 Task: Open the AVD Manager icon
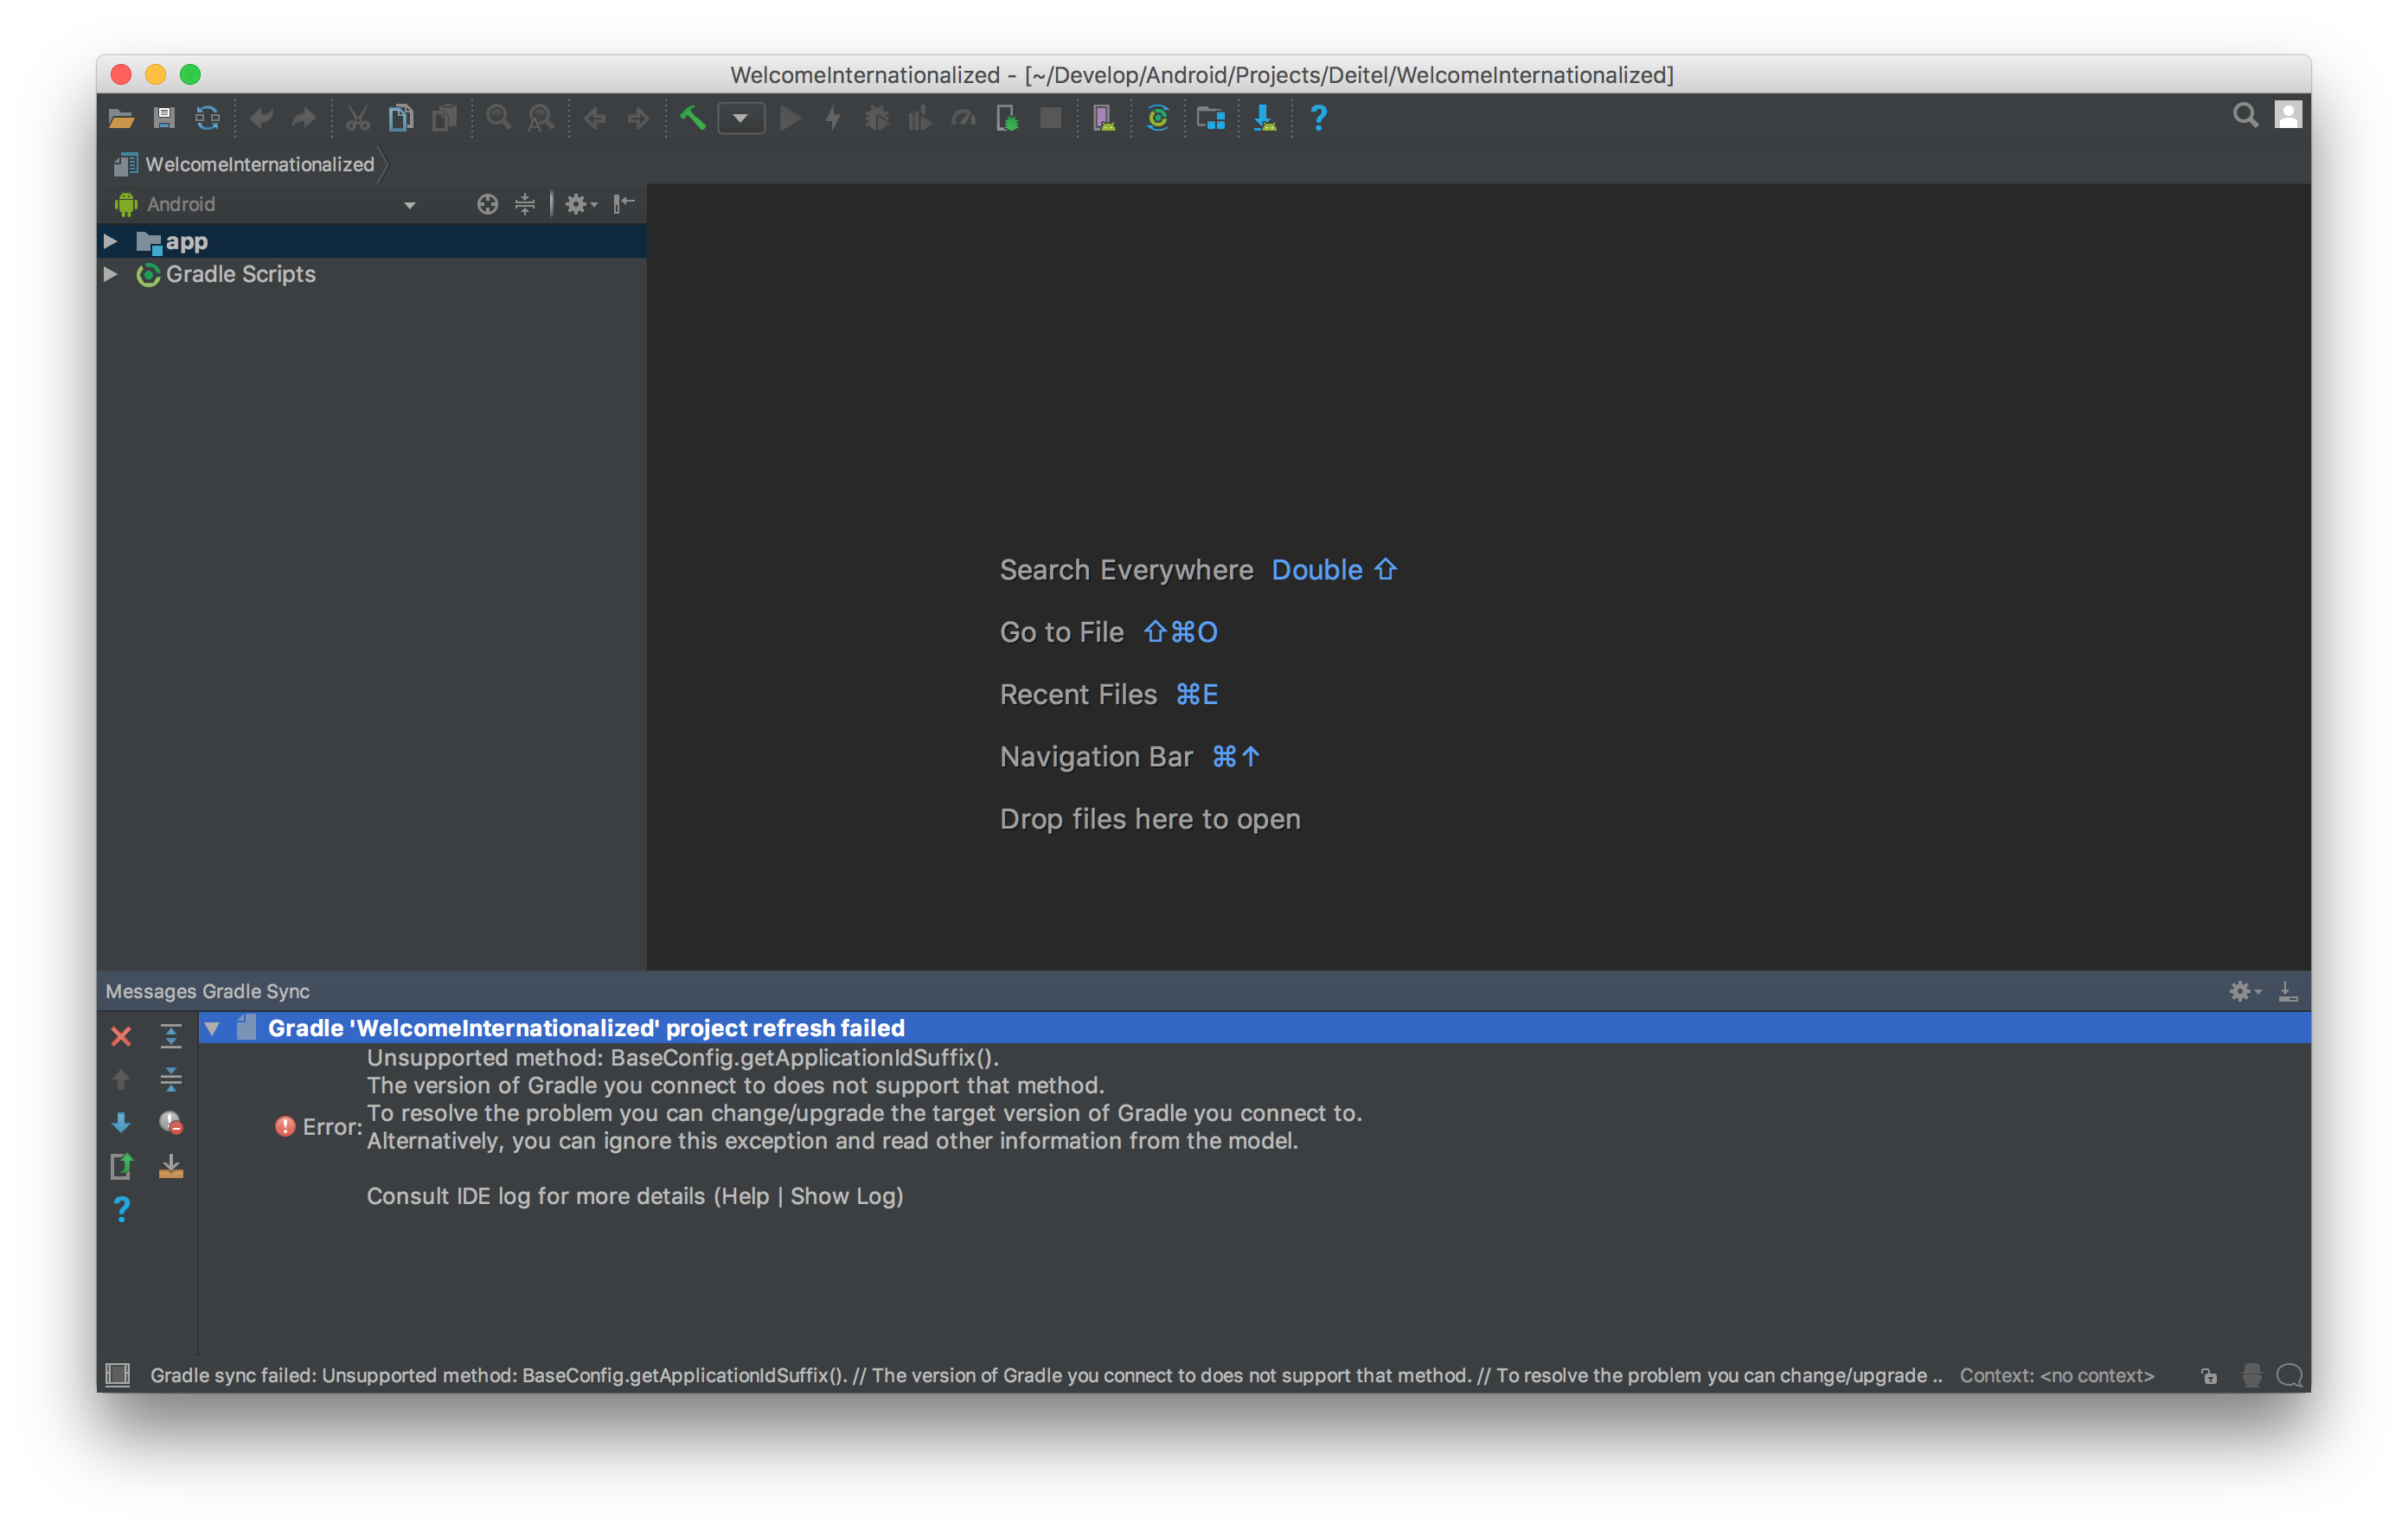coord(1104,119)
